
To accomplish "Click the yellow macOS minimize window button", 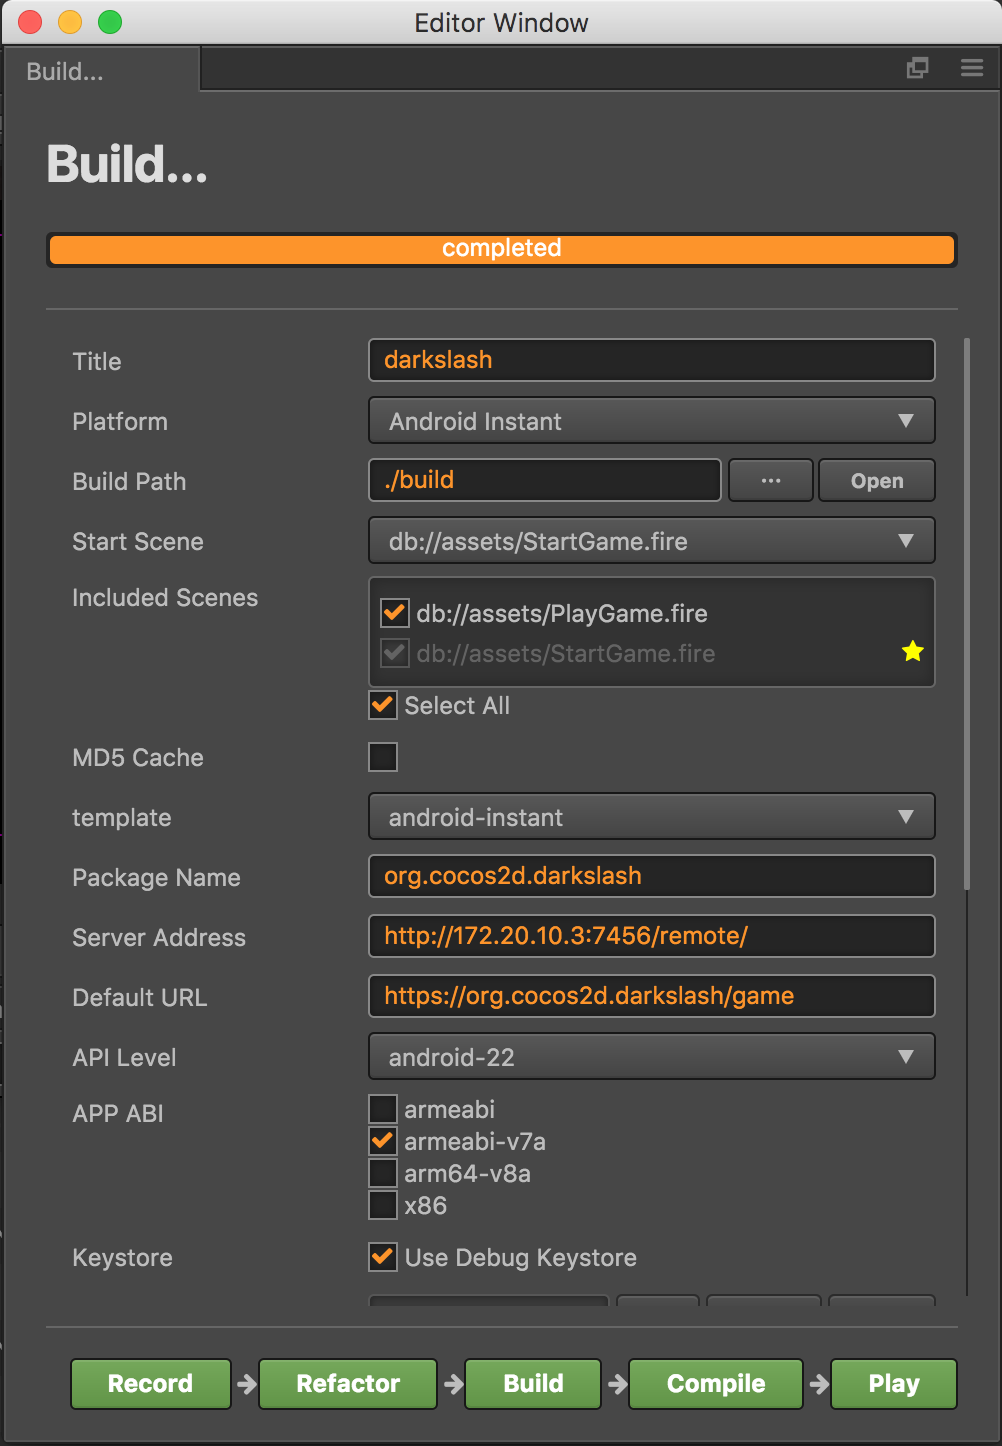I will pos(70,22).
